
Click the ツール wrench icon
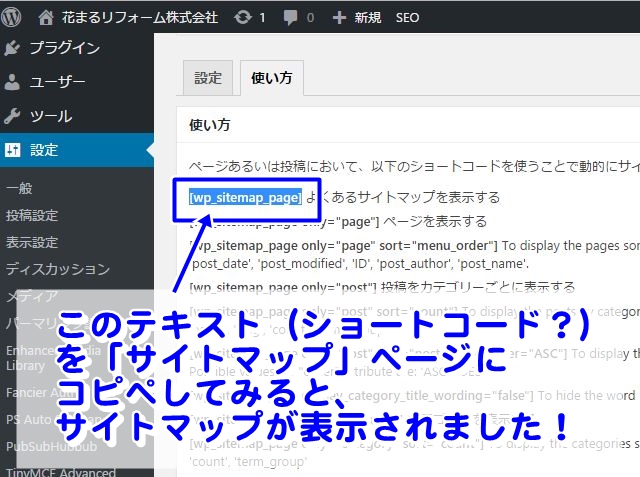tap(12, 116)
